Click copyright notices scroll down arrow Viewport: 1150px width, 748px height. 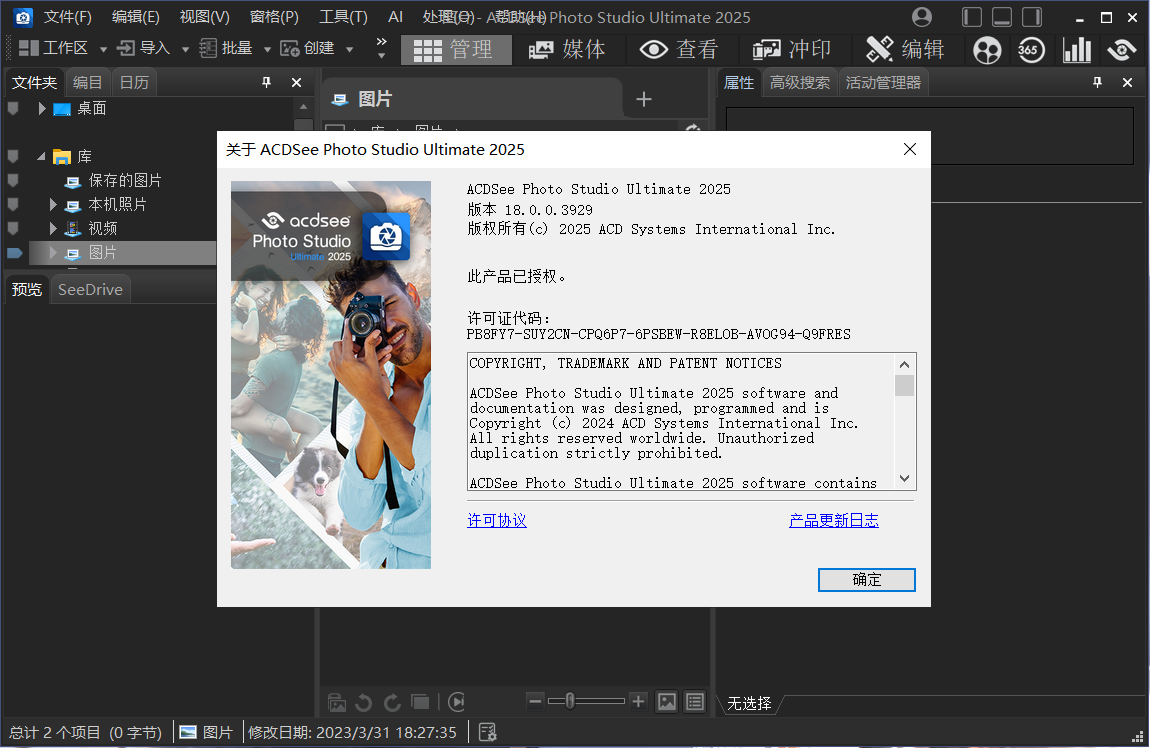pyautogui.click(x=904, y=479)
